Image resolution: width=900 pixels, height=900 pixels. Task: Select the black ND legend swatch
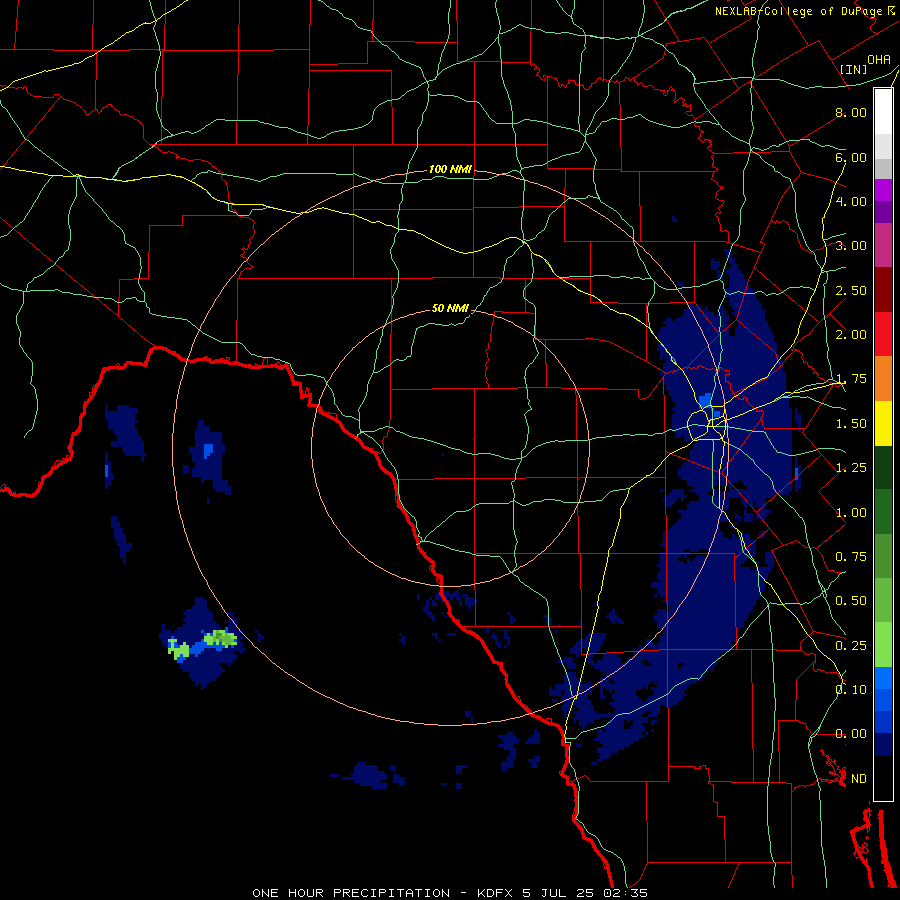click(x=883, y=778)
